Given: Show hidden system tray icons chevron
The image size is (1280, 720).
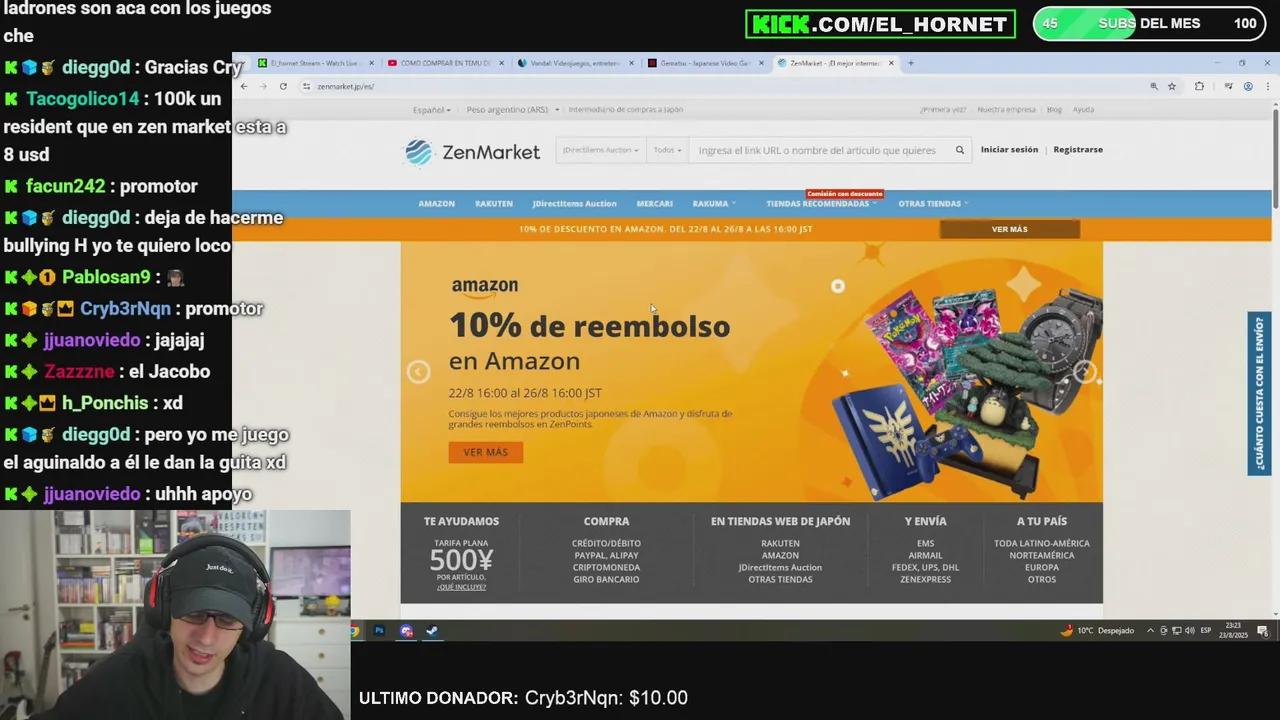Looking at the screenshot, I should tap(1150, 631).
